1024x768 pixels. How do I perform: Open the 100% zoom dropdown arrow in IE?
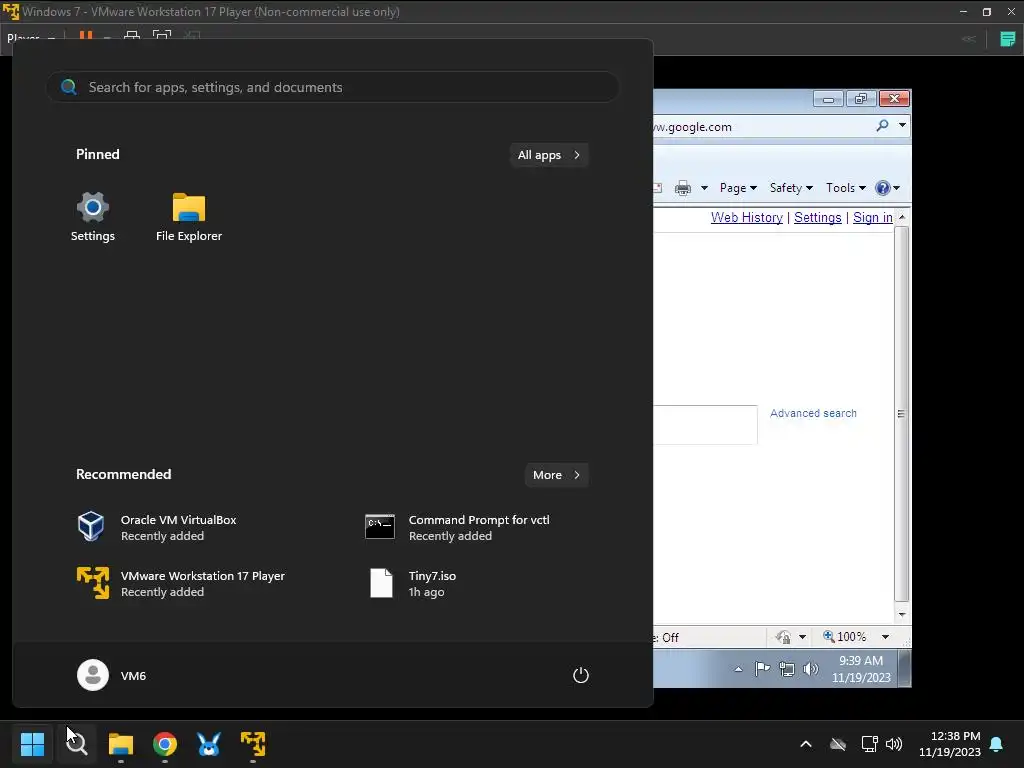tap(886, 637)
